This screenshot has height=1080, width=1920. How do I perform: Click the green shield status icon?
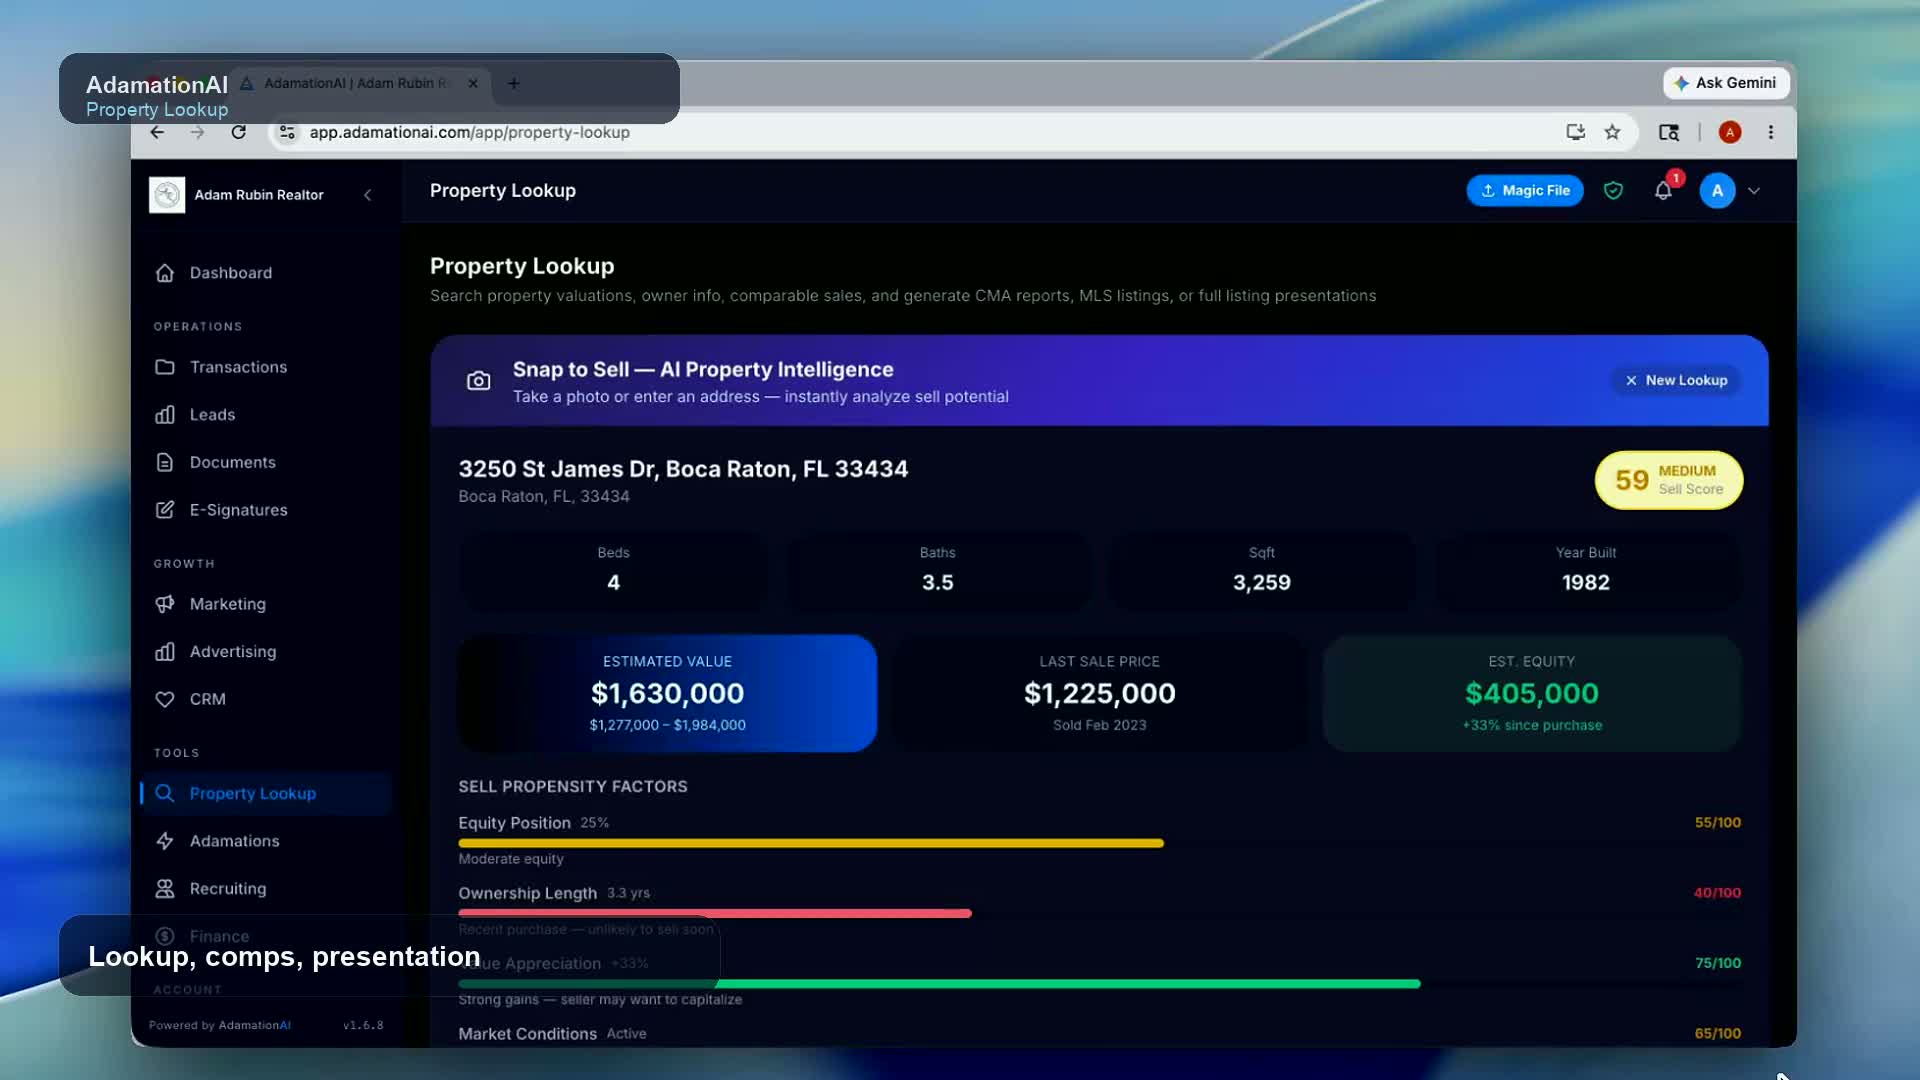pyautogui.click(x=1613, y=191)
